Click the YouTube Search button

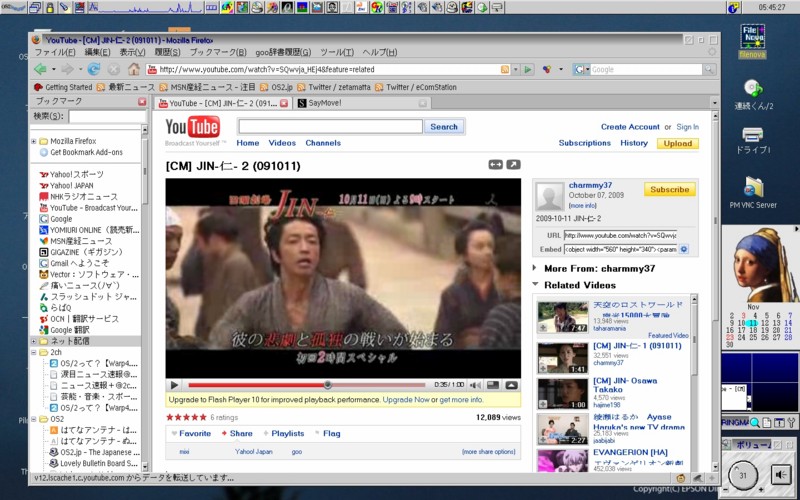(x=444, y=127)
